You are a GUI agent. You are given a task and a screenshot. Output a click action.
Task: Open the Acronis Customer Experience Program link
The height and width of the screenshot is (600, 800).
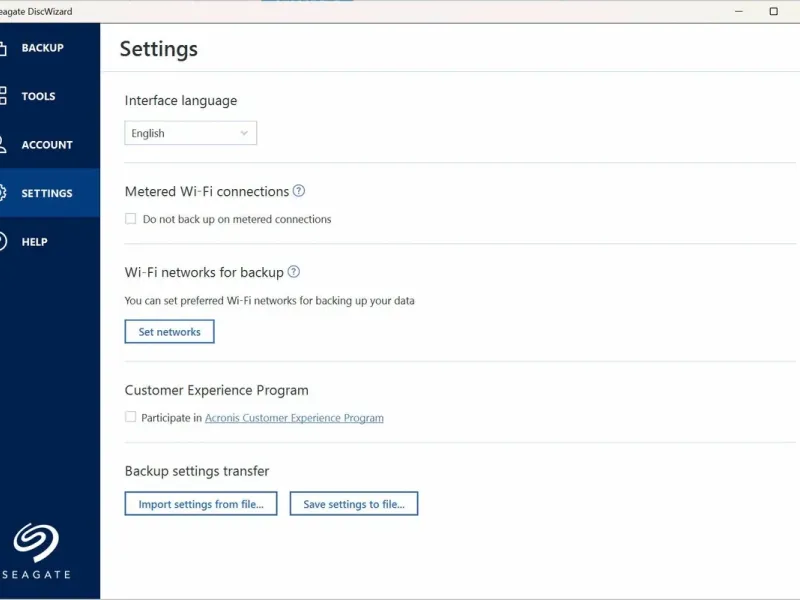294,418
